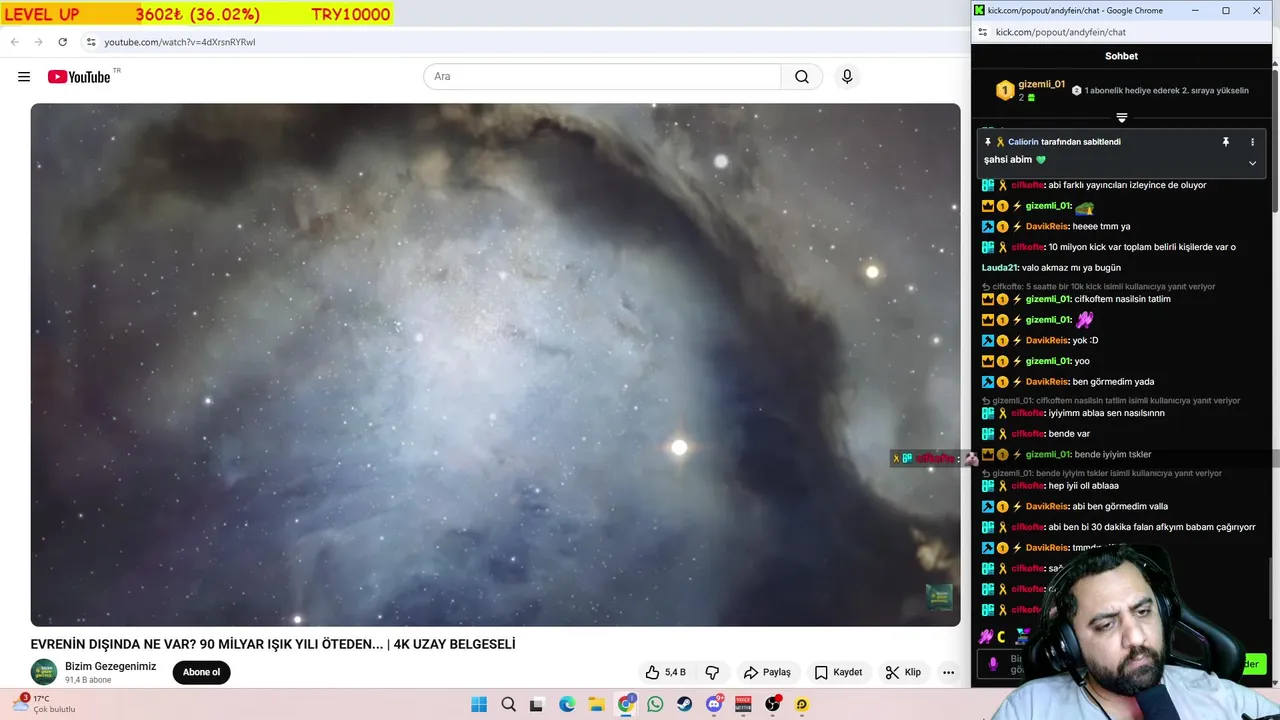Image resolution: width=1280 pixels, height=720 pixels.
Task: Open Steam from the taskbar
Action: click(x=684, y=704)
